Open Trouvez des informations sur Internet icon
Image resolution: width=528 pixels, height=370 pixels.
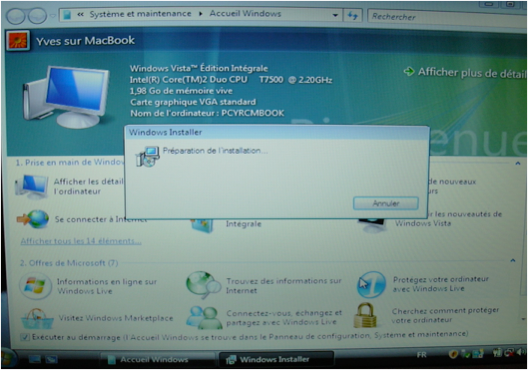point(203,285)
